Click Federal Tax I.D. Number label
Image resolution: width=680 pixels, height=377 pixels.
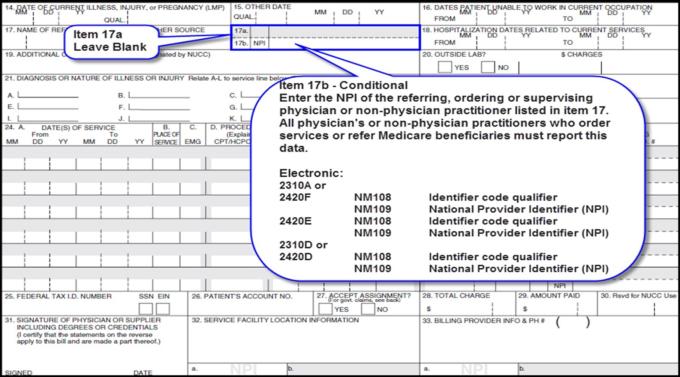pyautogui.click(x=58, y=296)
